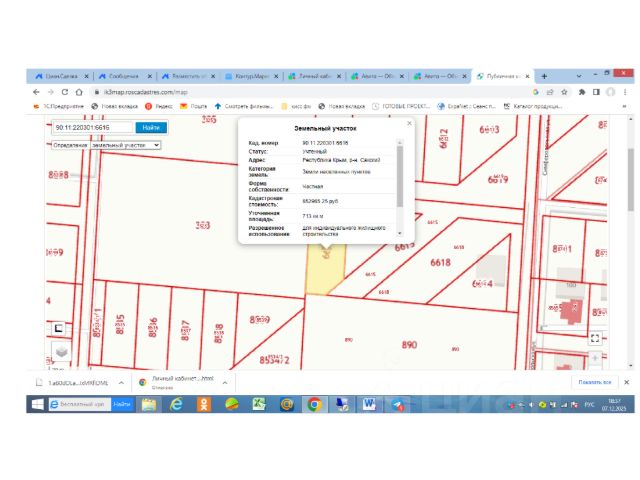640x480 pixels.
Task: Open the 1С:Предприятие bookmark
Action: click(58, 106)
